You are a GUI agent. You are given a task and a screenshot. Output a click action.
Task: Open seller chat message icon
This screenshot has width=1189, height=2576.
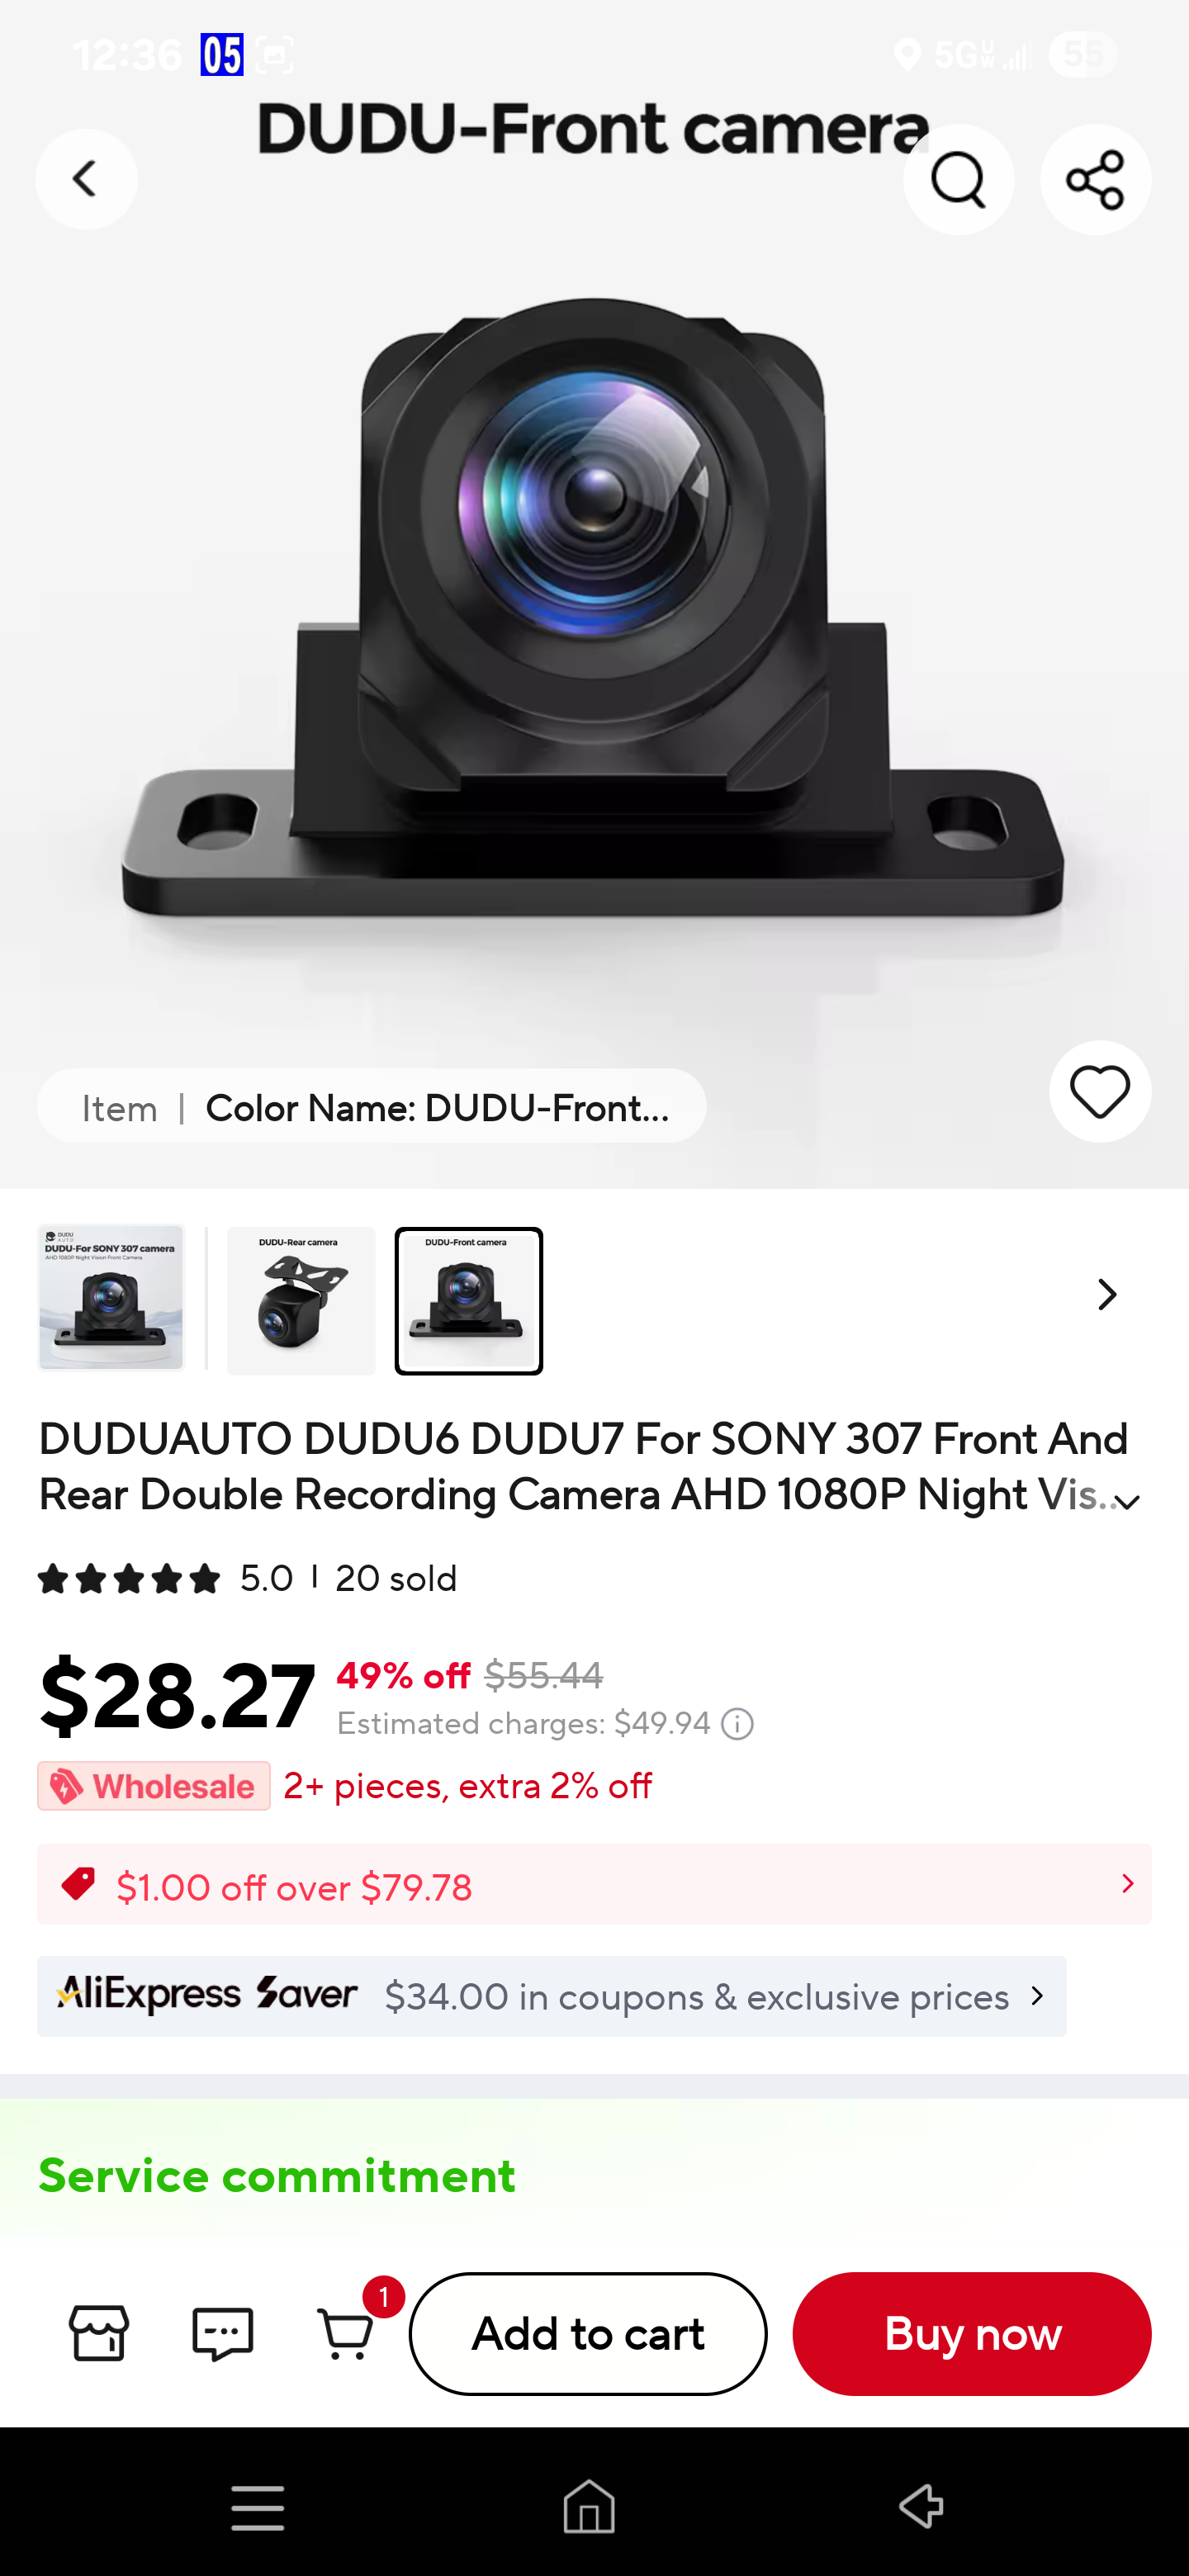(222, 2333)
